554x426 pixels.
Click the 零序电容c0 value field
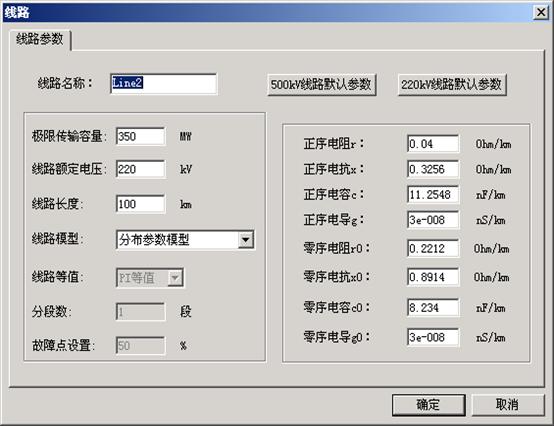point(433,308)
